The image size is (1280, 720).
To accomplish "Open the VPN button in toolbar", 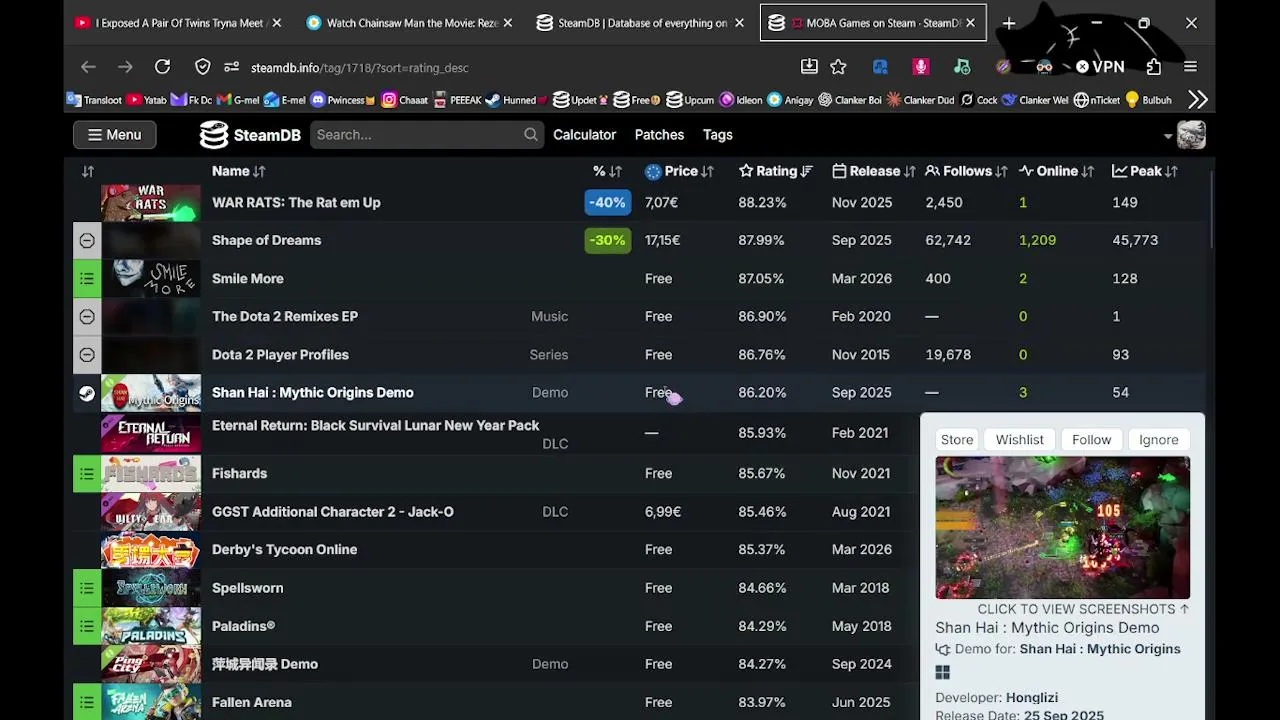I will click(x=1100, y=67).
